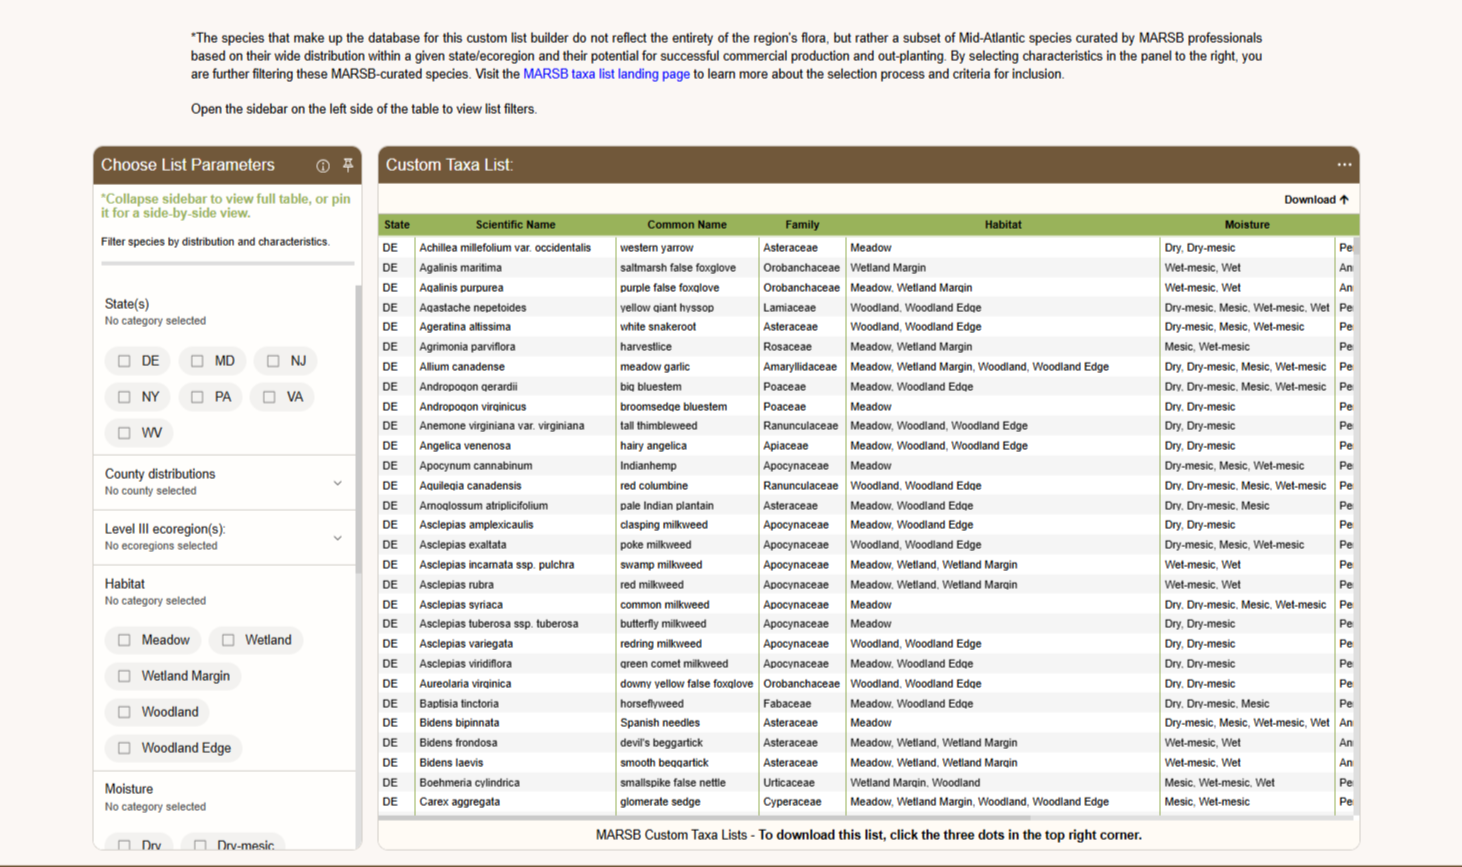Check the NJ state checkbox
The width and height of the screenshot is (1462, 867).
273,361
